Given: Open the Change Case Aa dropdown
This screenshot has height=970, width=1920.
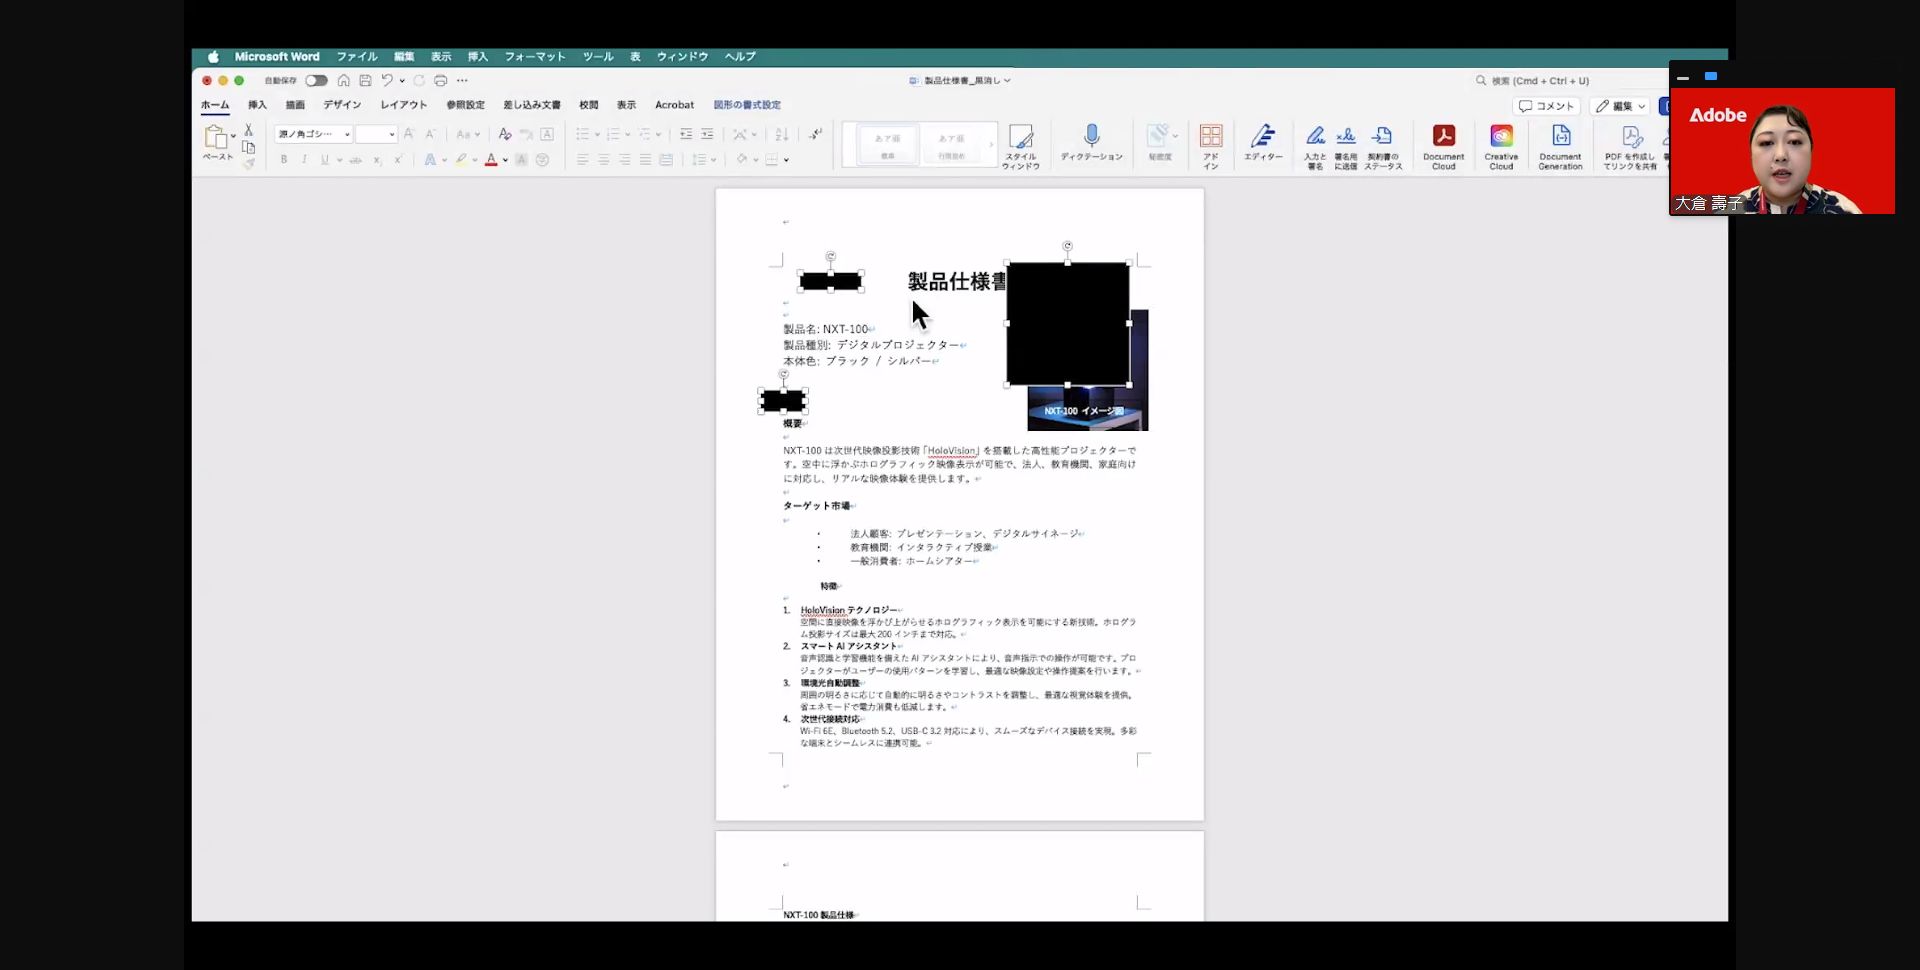Looking at the screenshot, I should tap(468, 134).
